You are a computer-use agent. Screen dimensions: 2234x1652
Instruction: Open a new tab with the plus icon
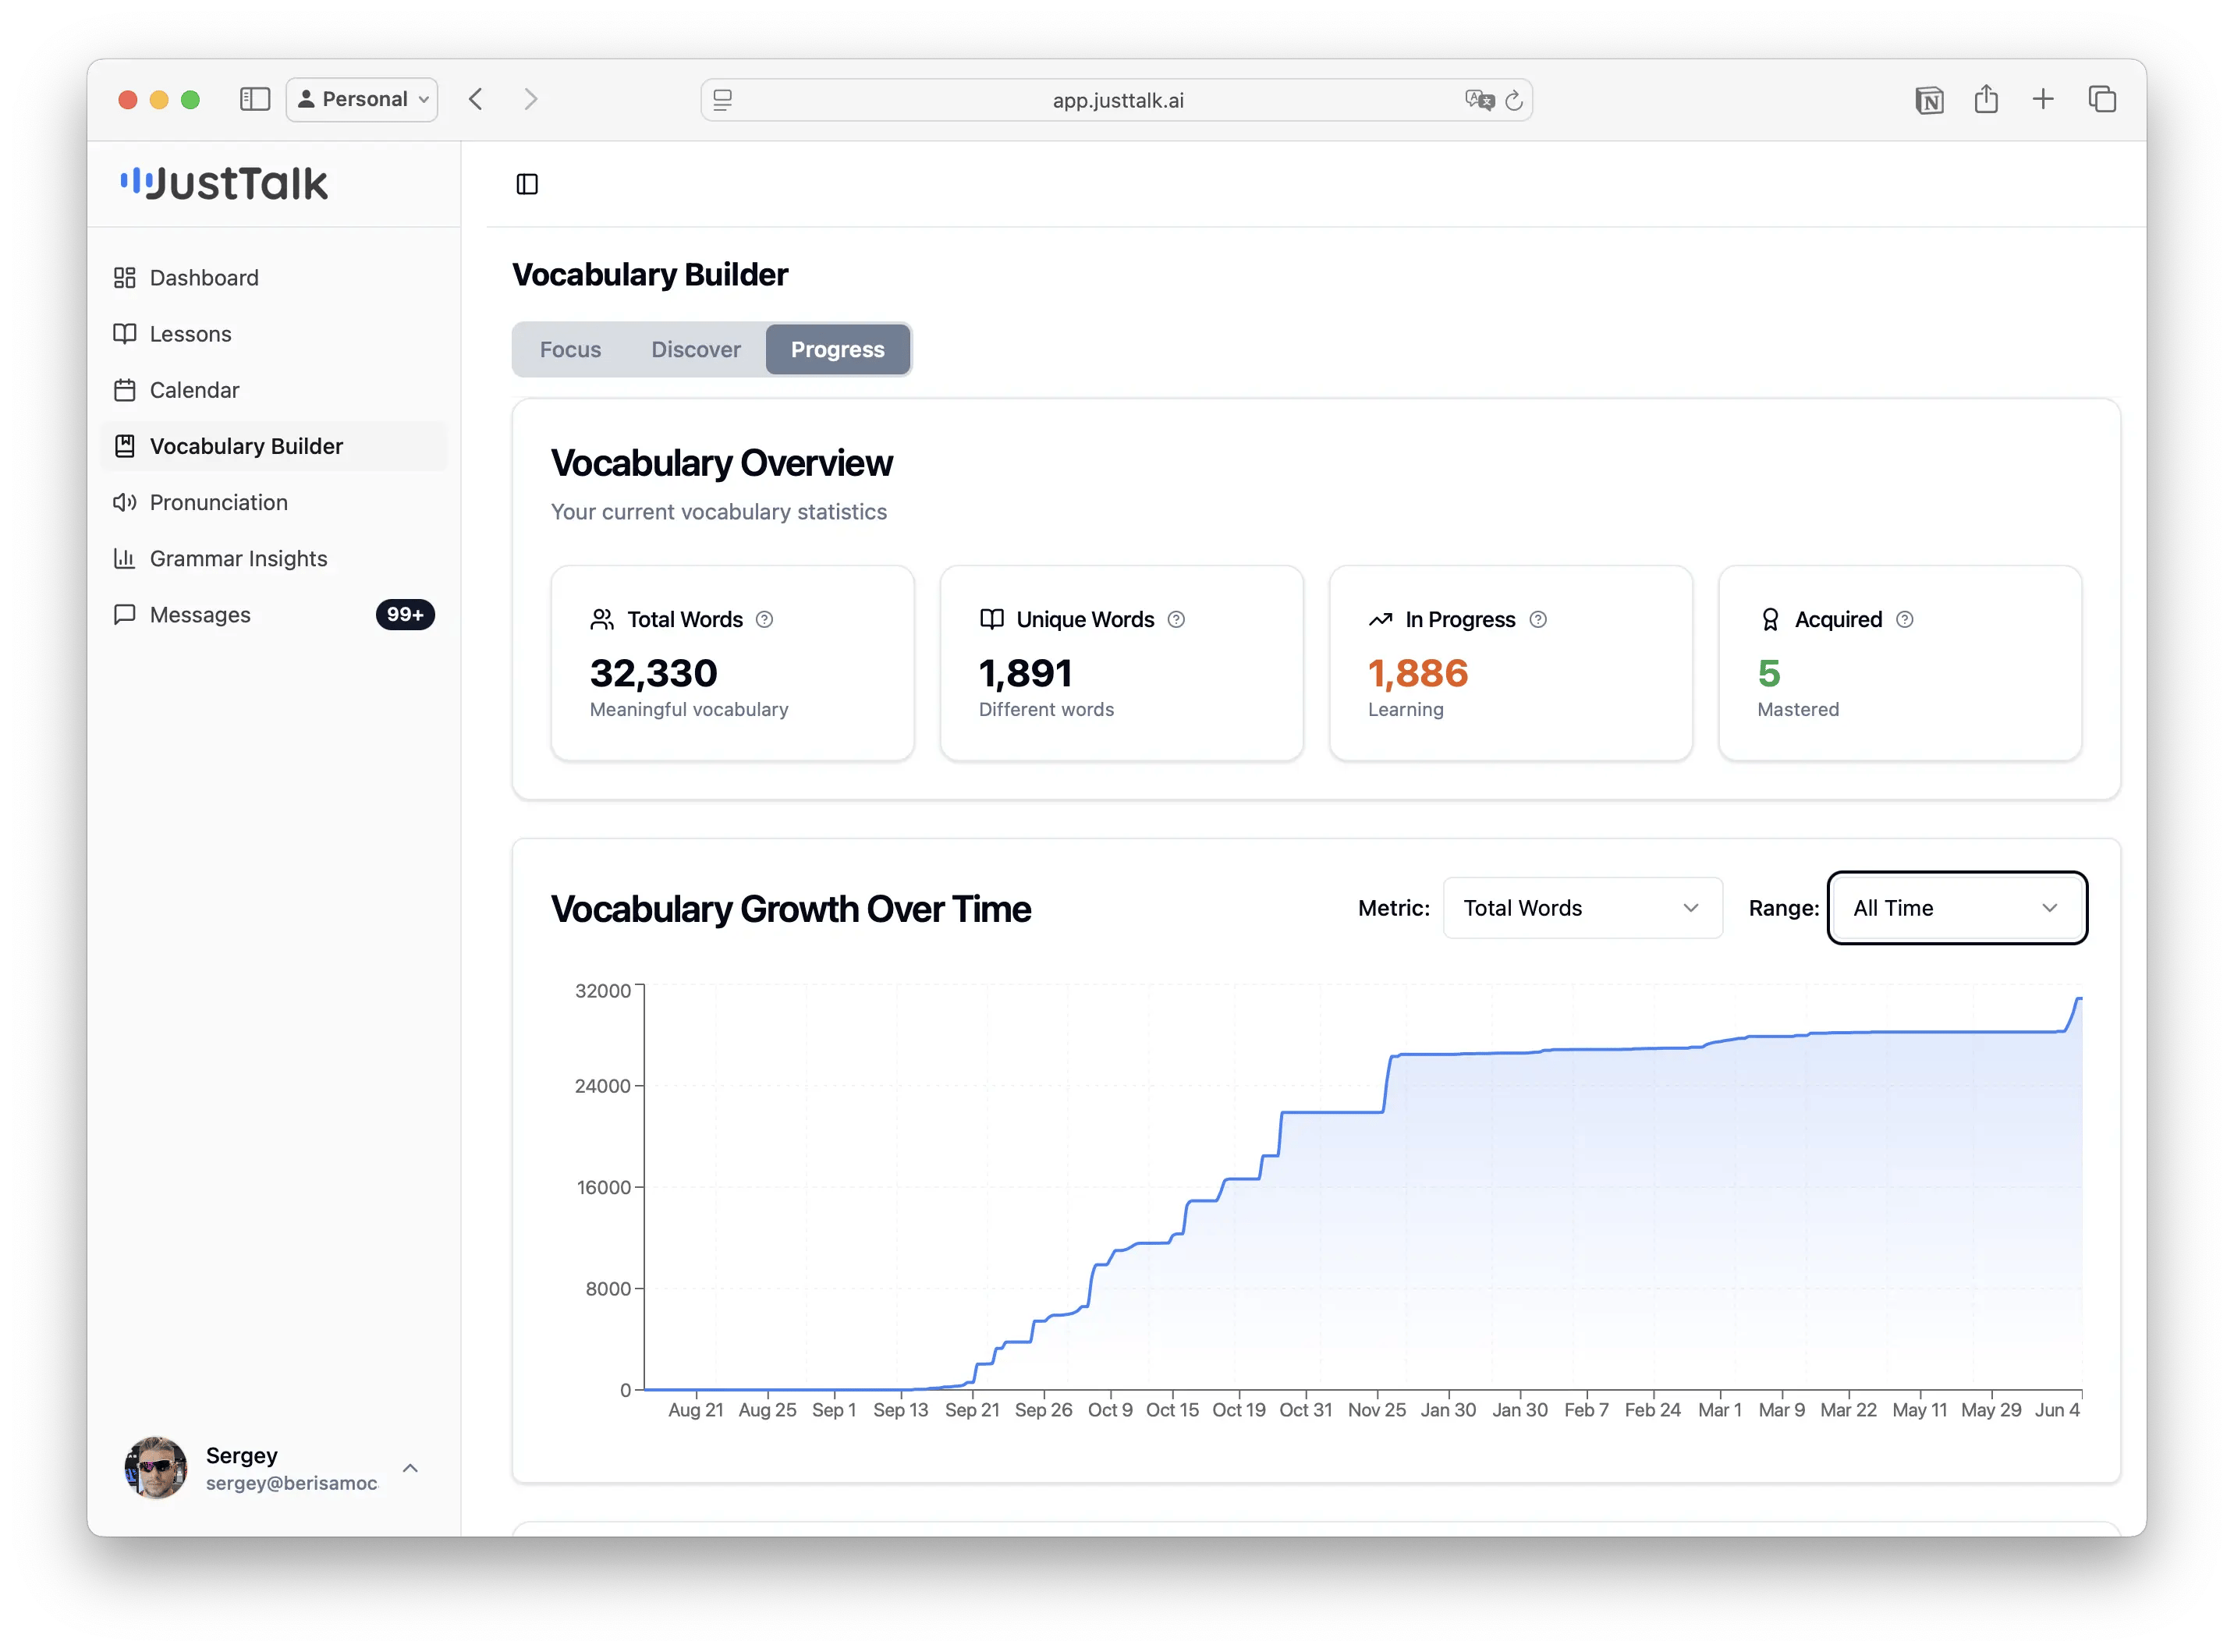(2043, 99)
